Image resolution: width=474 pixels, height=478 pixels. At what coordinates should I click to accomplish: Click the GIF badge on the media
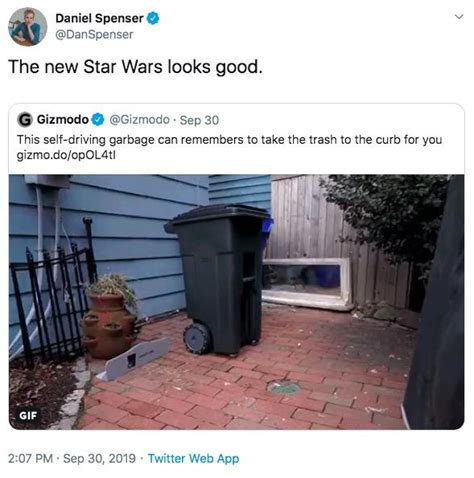(28, 415)
